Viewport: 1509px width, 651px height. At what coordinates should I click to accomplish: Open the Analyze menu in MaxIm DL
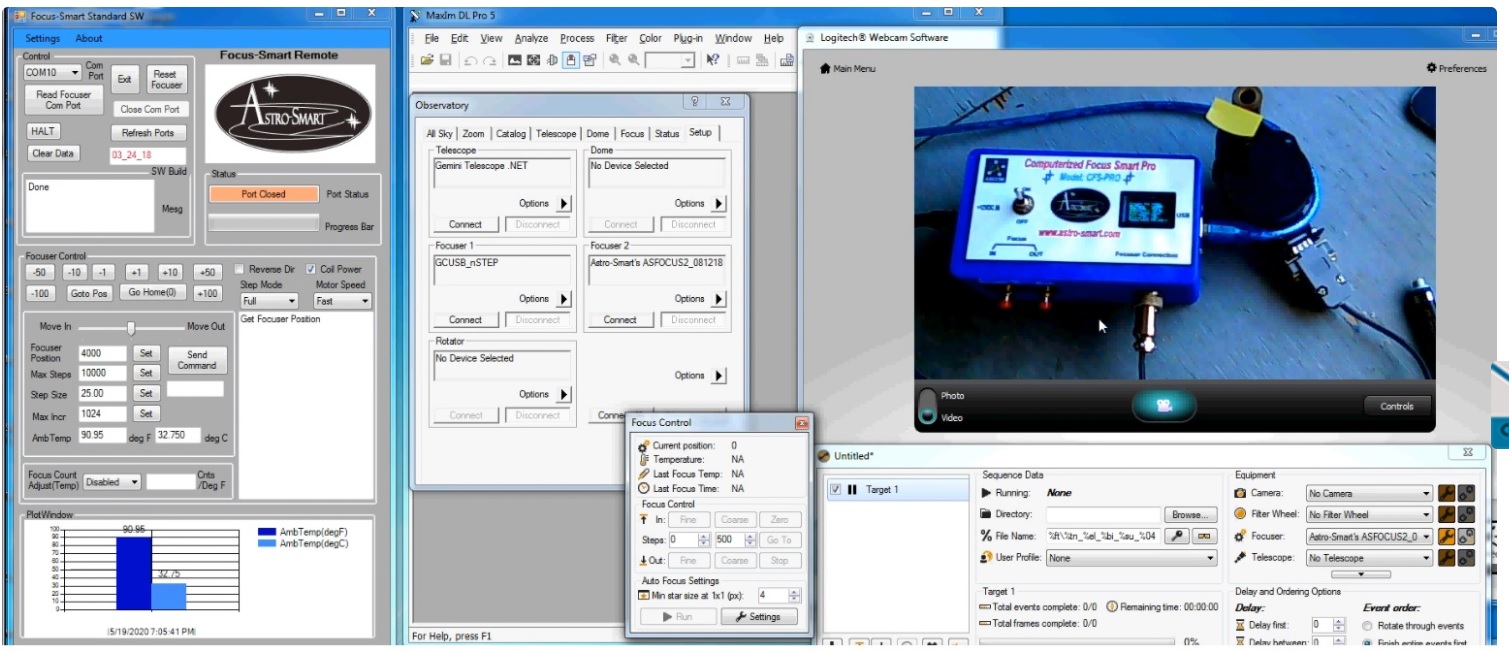tap(531, 38)
